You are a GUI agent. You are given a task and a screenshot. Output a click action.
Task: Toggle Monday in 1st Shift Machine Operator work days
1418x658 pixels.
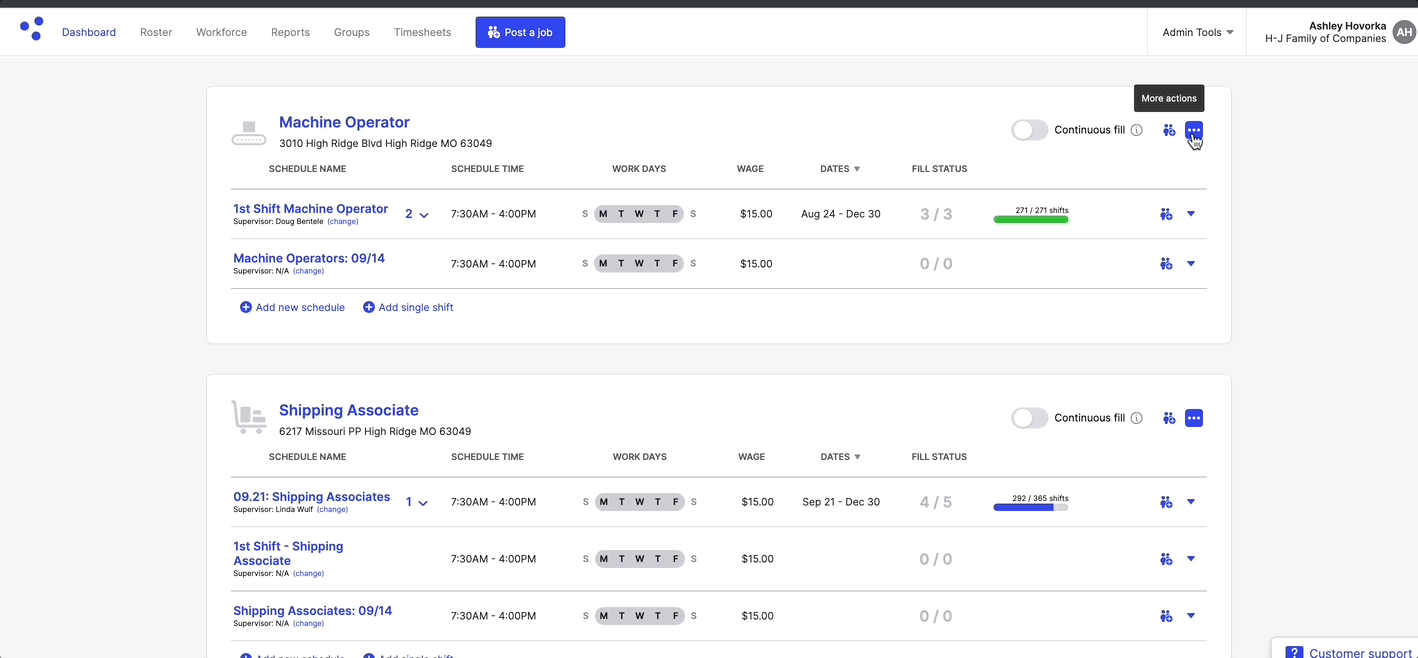[x=603, y=214]
